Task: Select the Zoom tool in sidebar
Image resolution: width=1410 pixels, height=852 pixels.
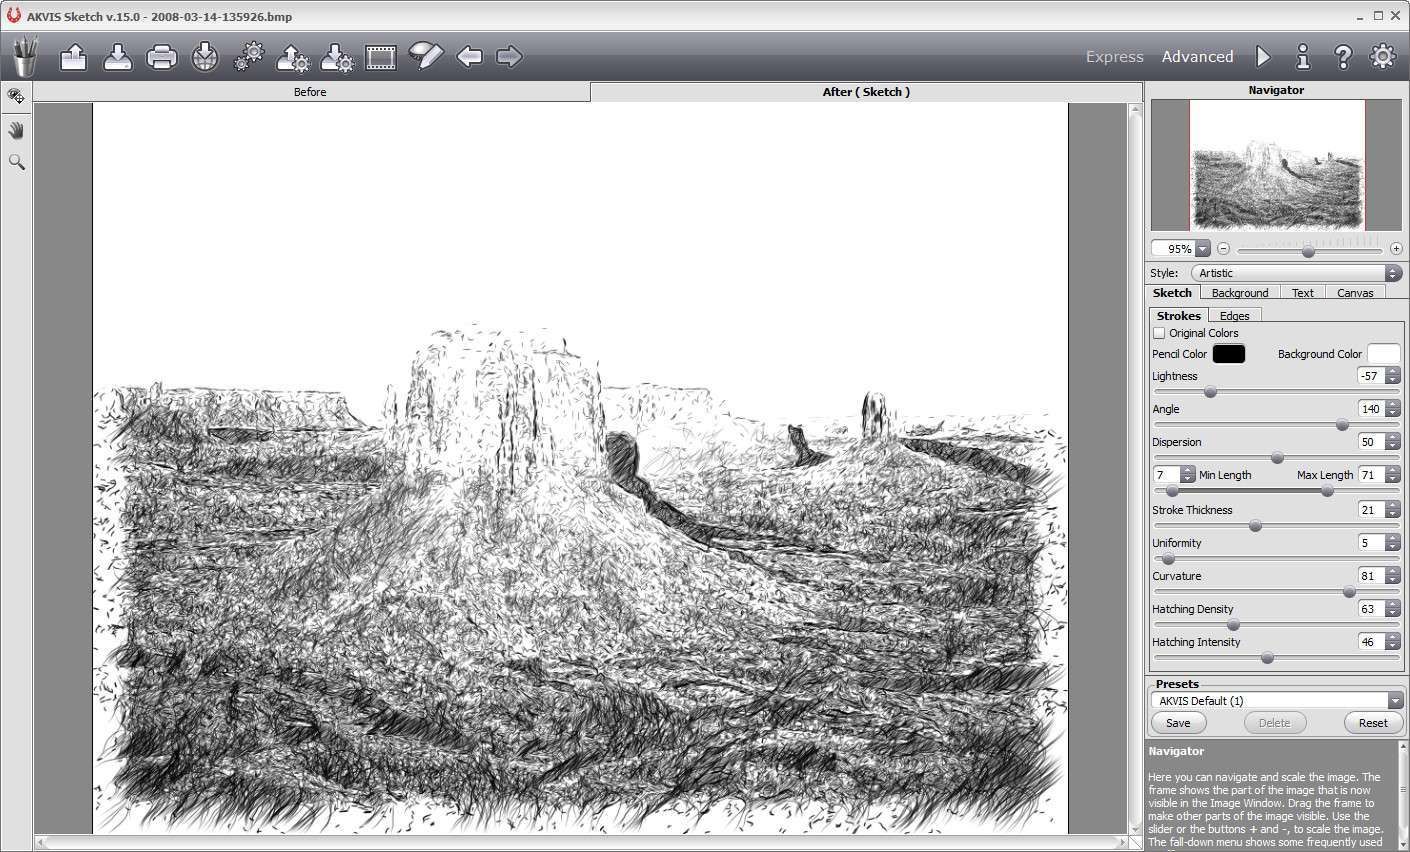Action: point(16,161)
